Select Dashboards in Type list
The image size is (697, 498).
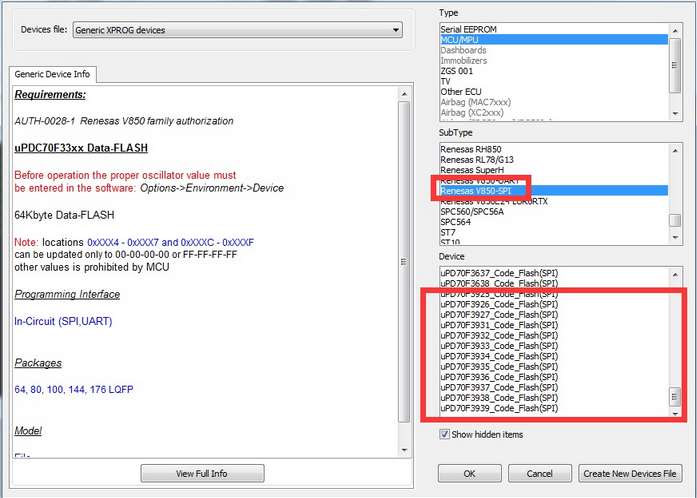(553, 50)
